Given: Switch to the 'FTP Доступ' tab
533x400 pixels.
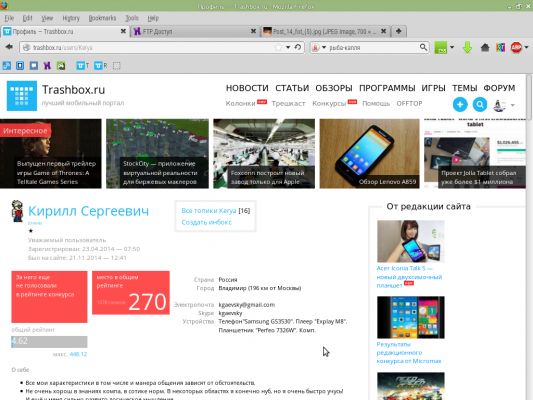Looking at the screenshot, I should click(x=194, y=31).
